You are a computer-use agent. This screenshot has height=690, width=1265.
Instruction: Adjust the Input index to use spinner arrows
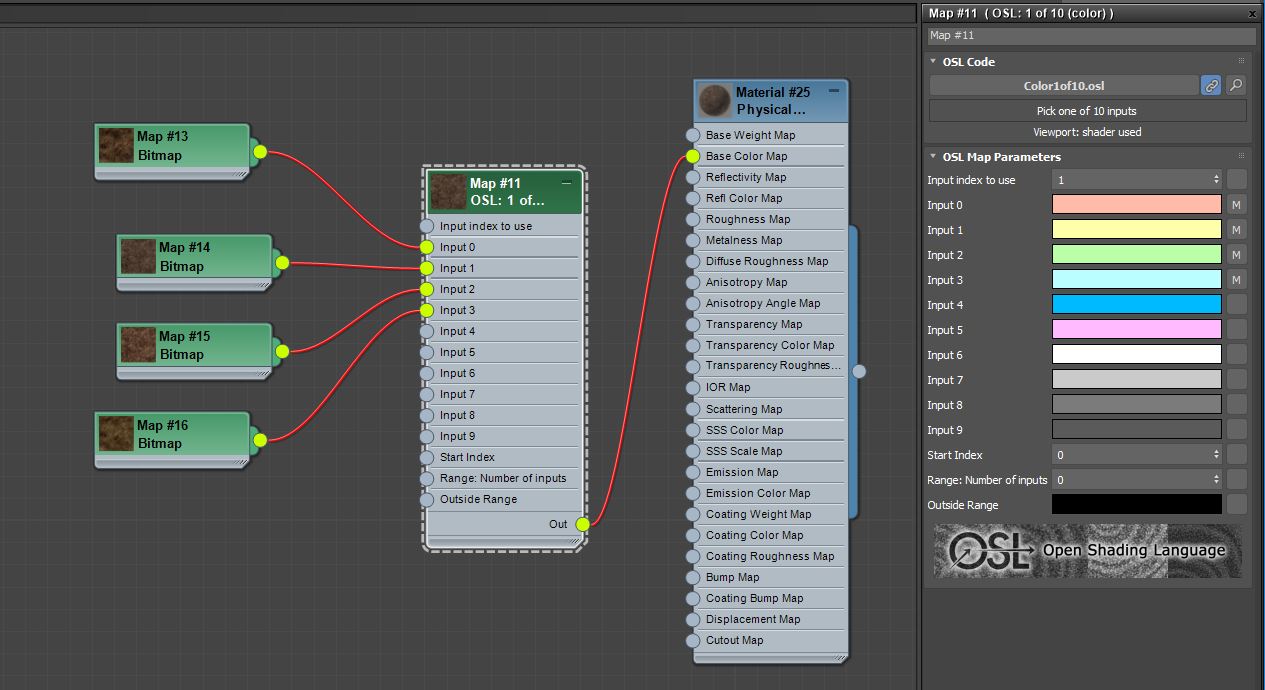(x=1216, y=180)
